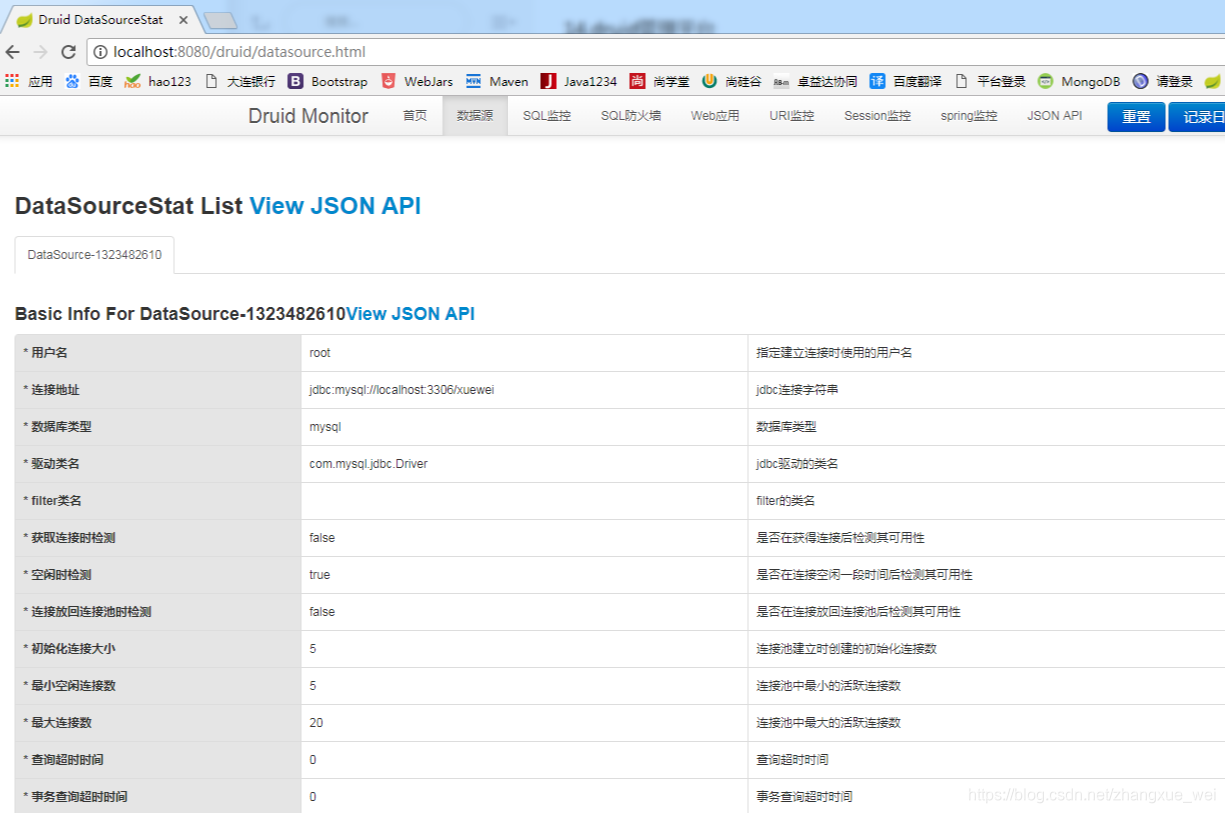Close the Druid DataSourceStat tab
1225x813 pixels.
[183, 20]
